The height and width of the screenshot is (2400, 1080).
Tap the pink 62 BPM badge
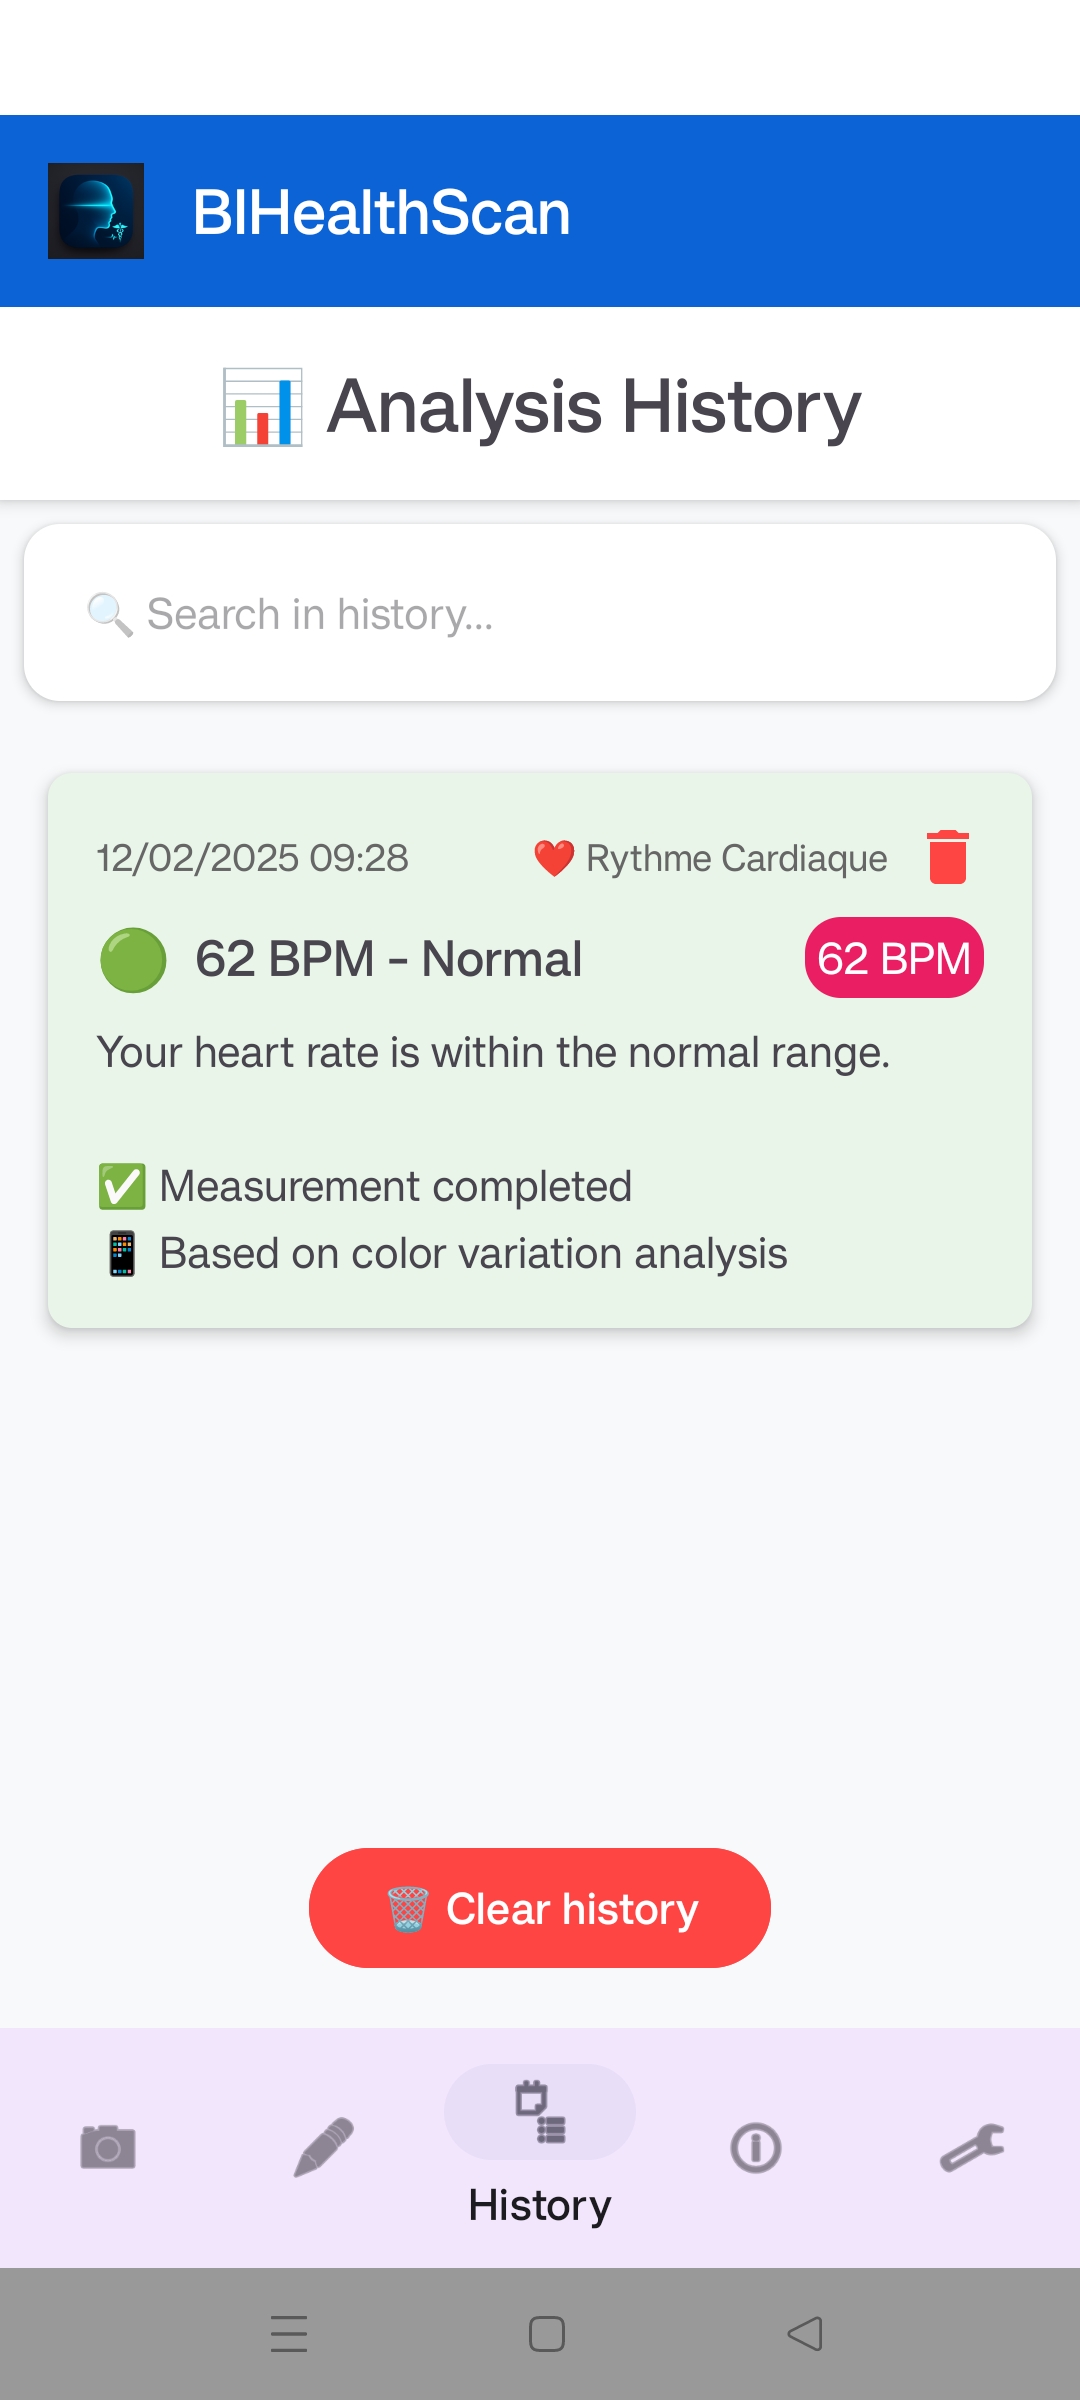[x=893, y=958]
